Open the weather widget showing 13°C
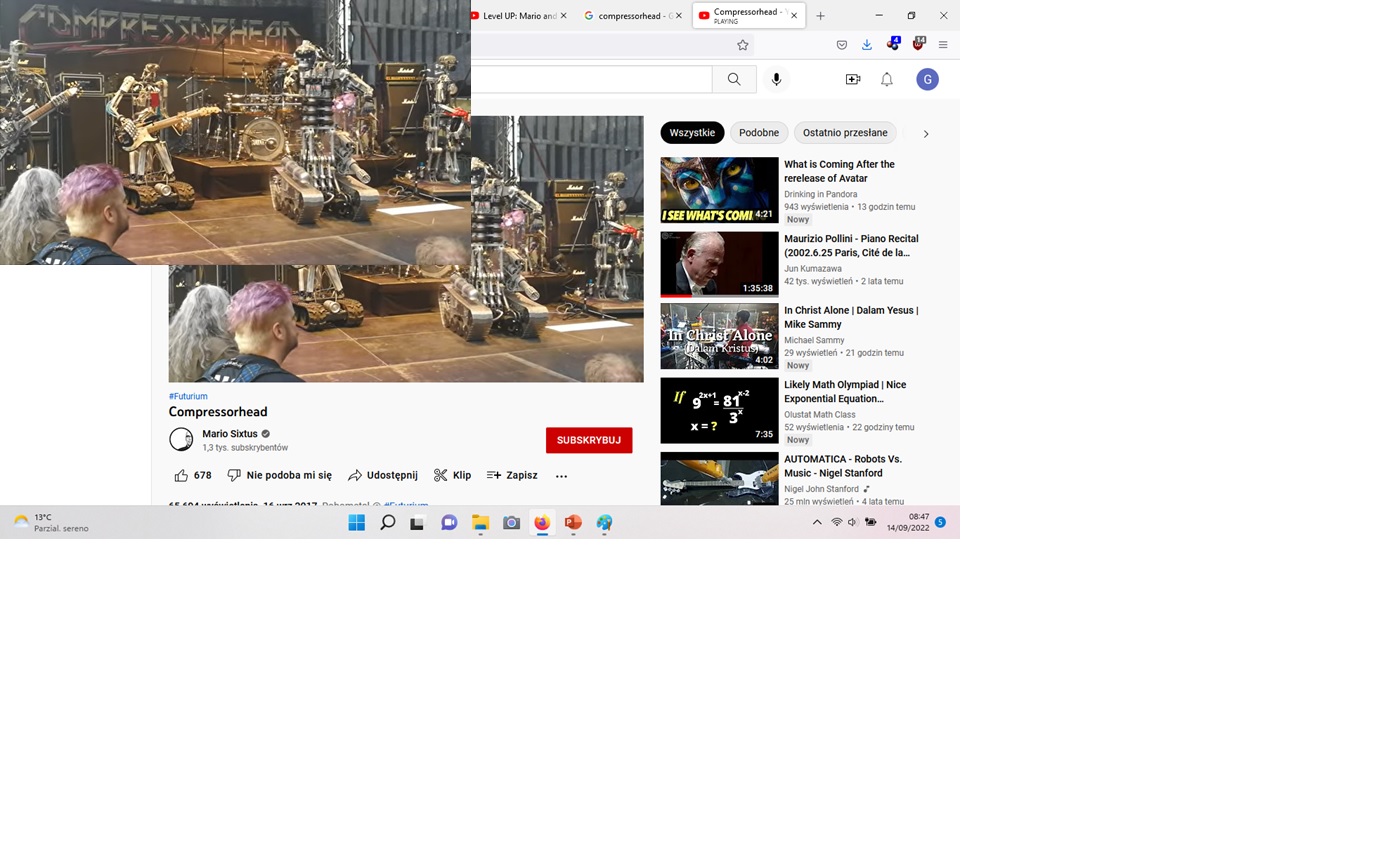 click(x=51, y=522)
